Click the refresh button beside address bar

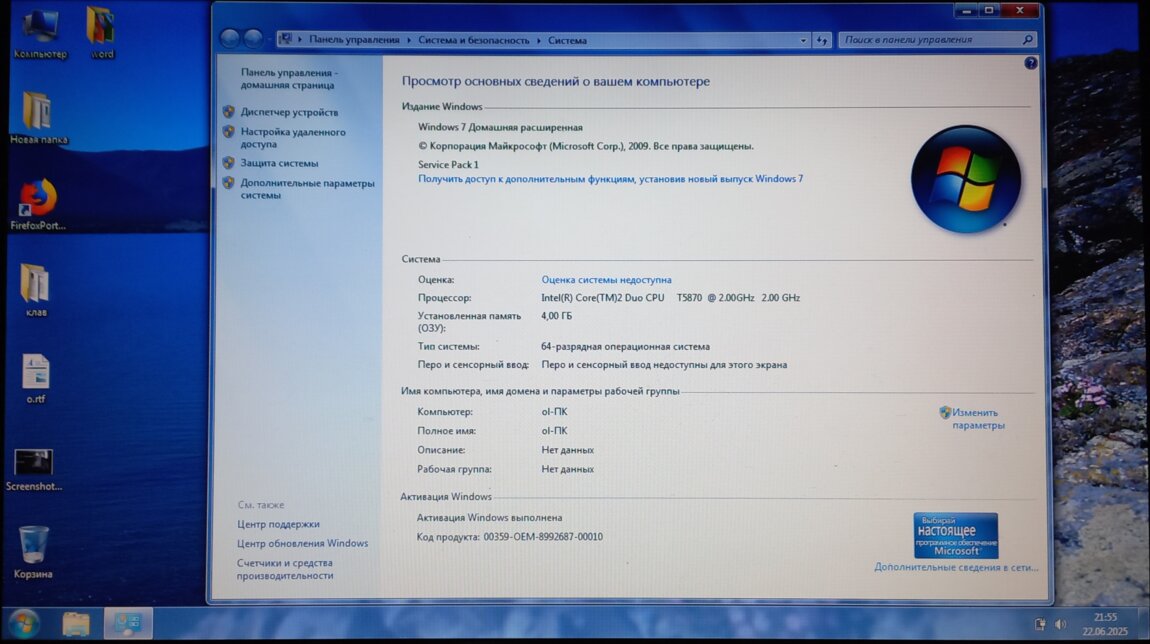tap(822, 40)
